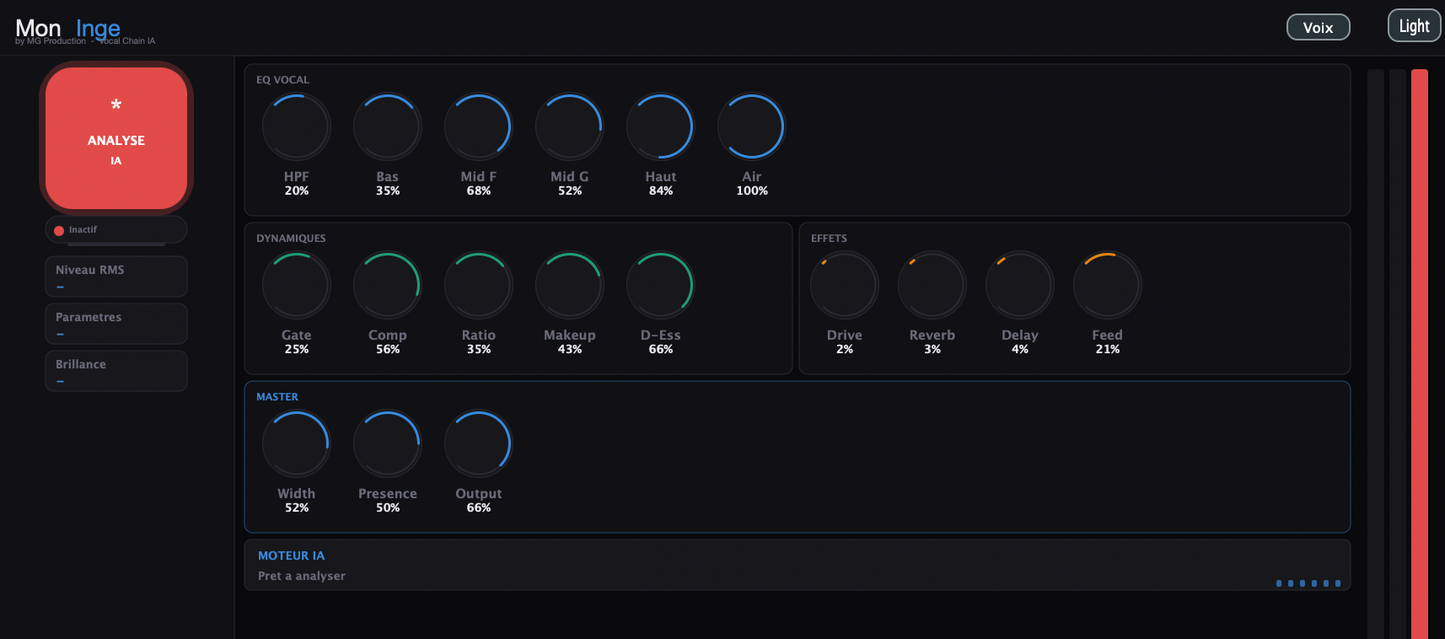Click the HPF value 20%
This screenshot has width=1445, height=639.
(x=296, y=191)
